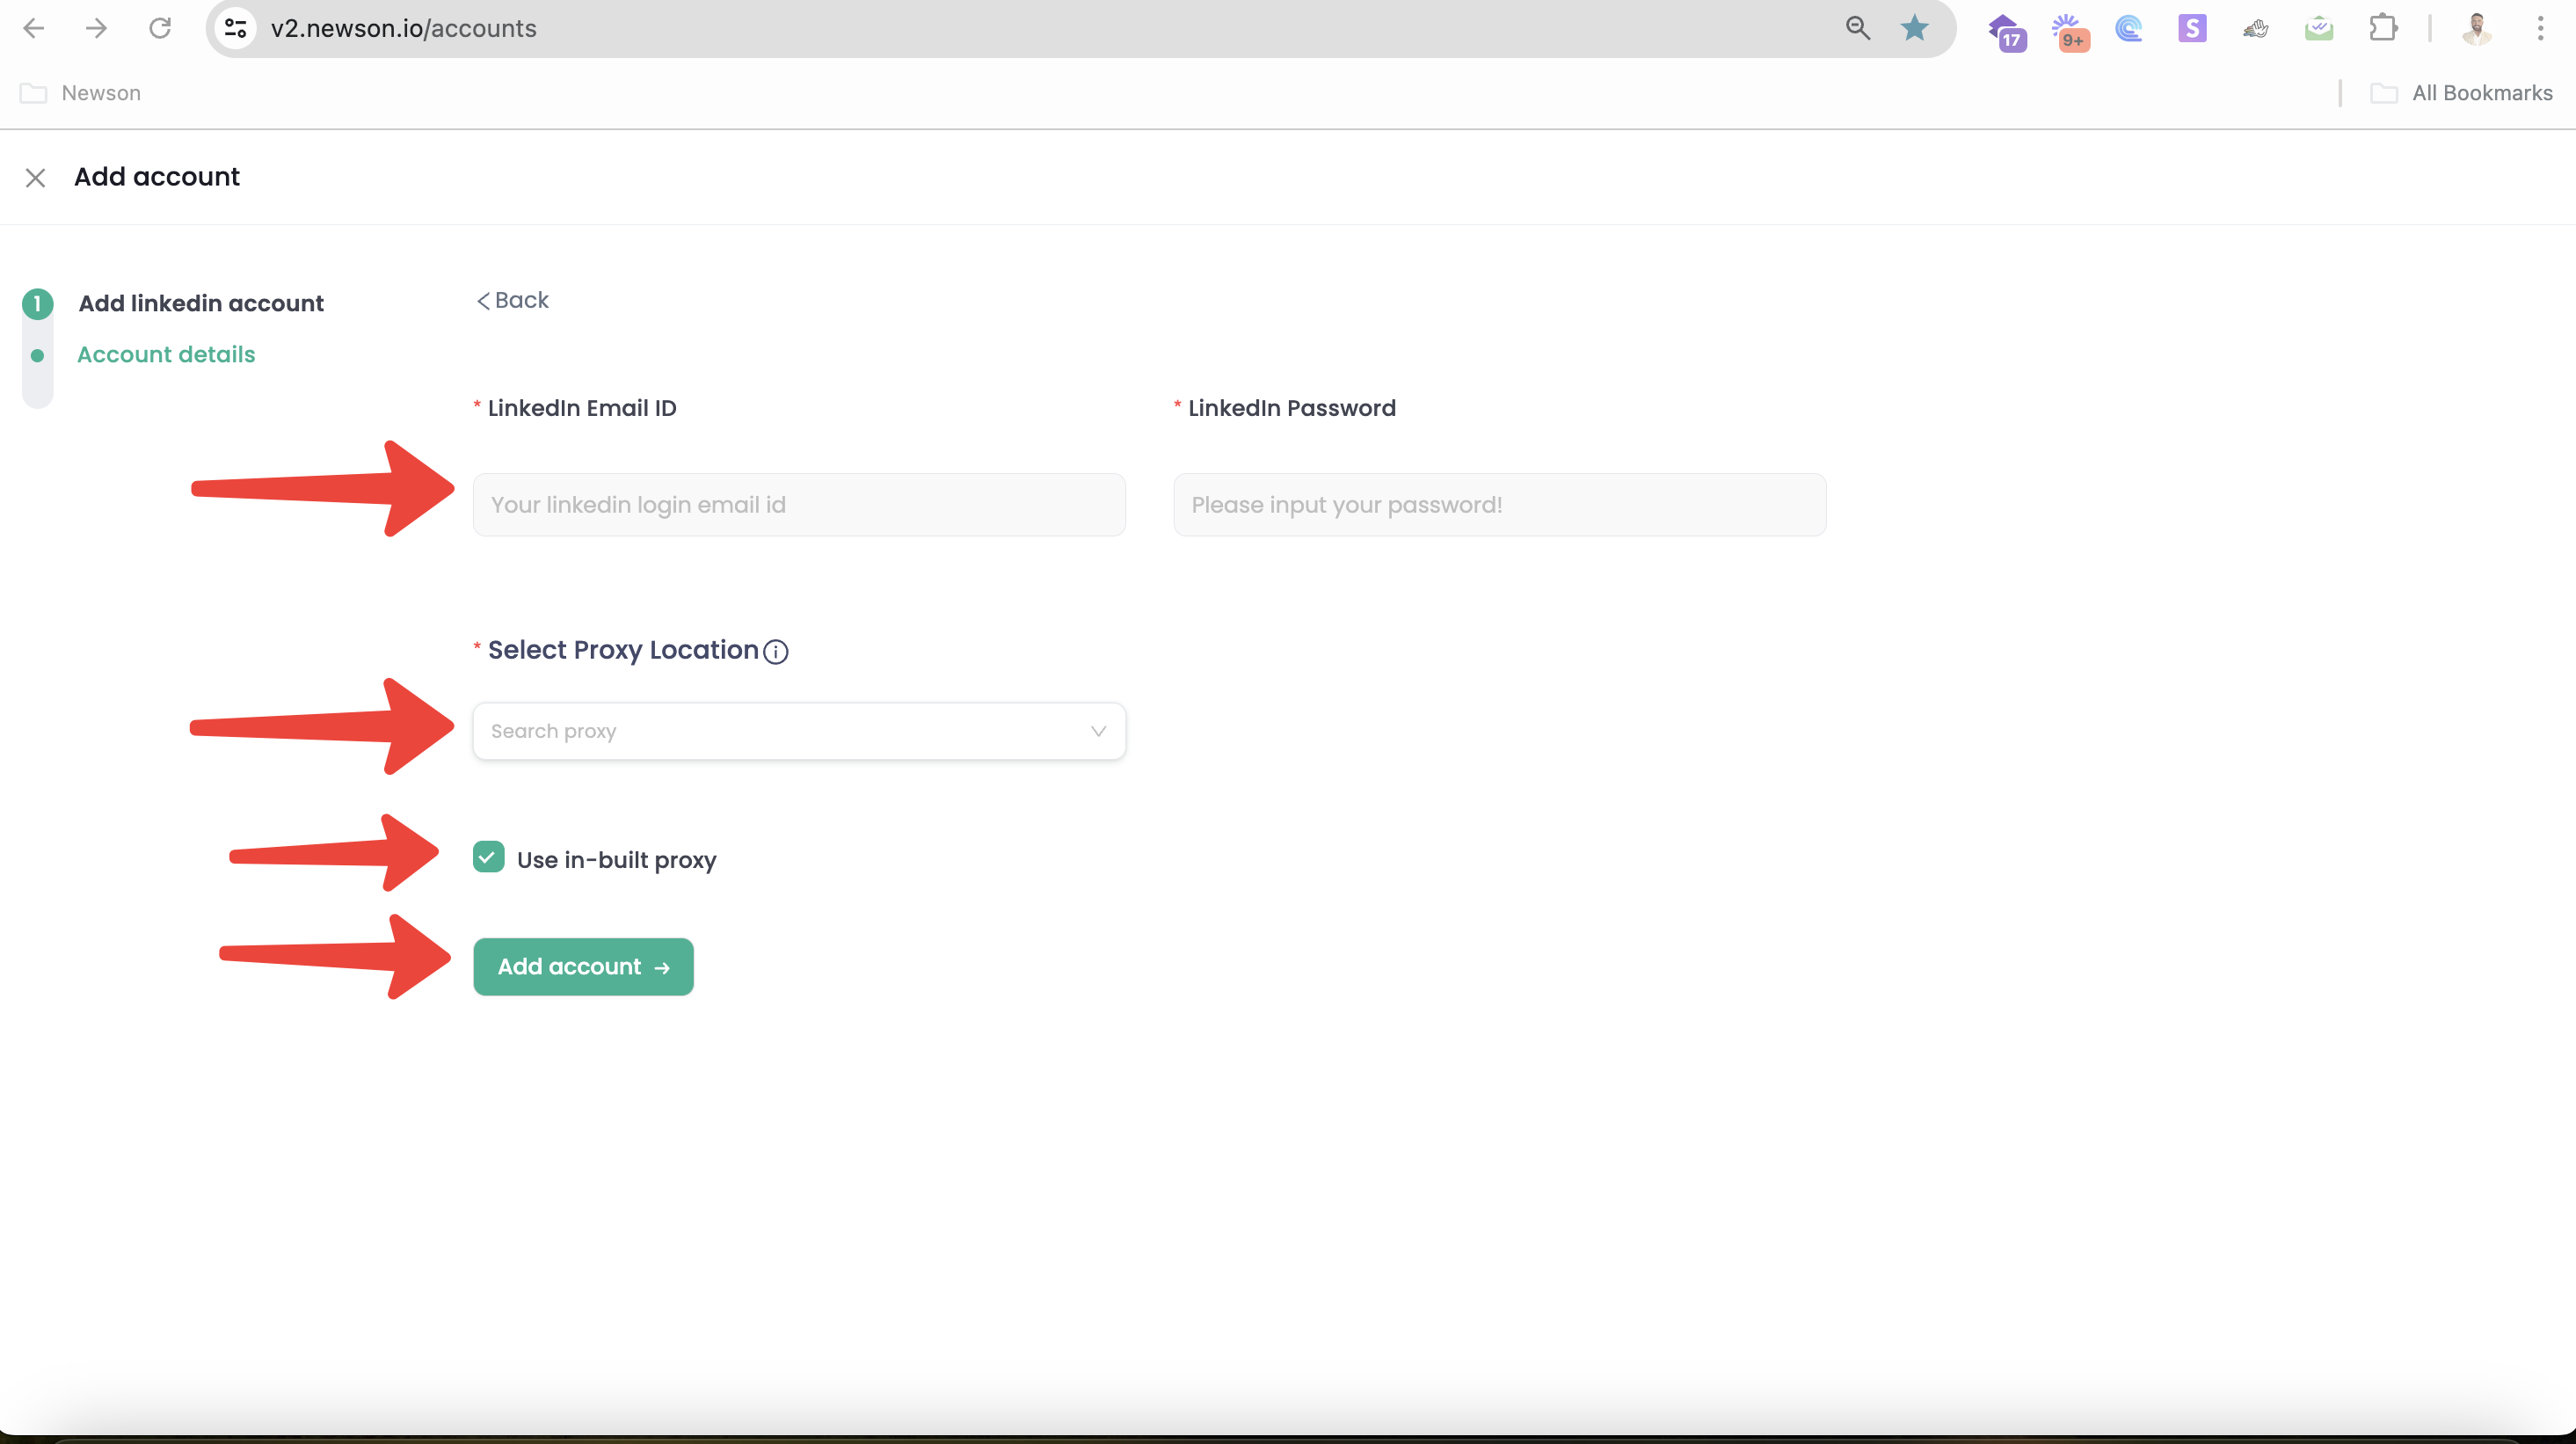Uncheck the Use in-built proxy checkbox
Viewport: 2576px width, 1444px height.
coord(488,857)
